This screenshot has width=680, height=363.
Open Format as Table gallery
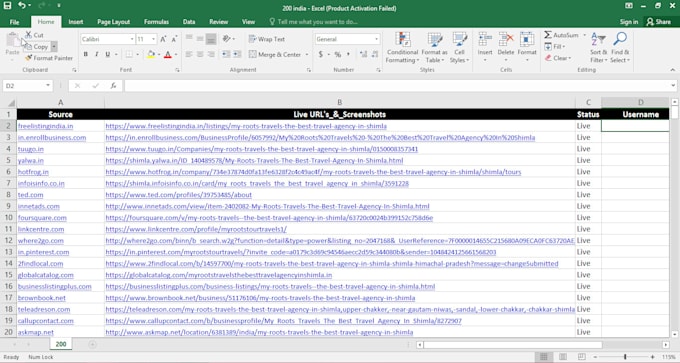434,48
